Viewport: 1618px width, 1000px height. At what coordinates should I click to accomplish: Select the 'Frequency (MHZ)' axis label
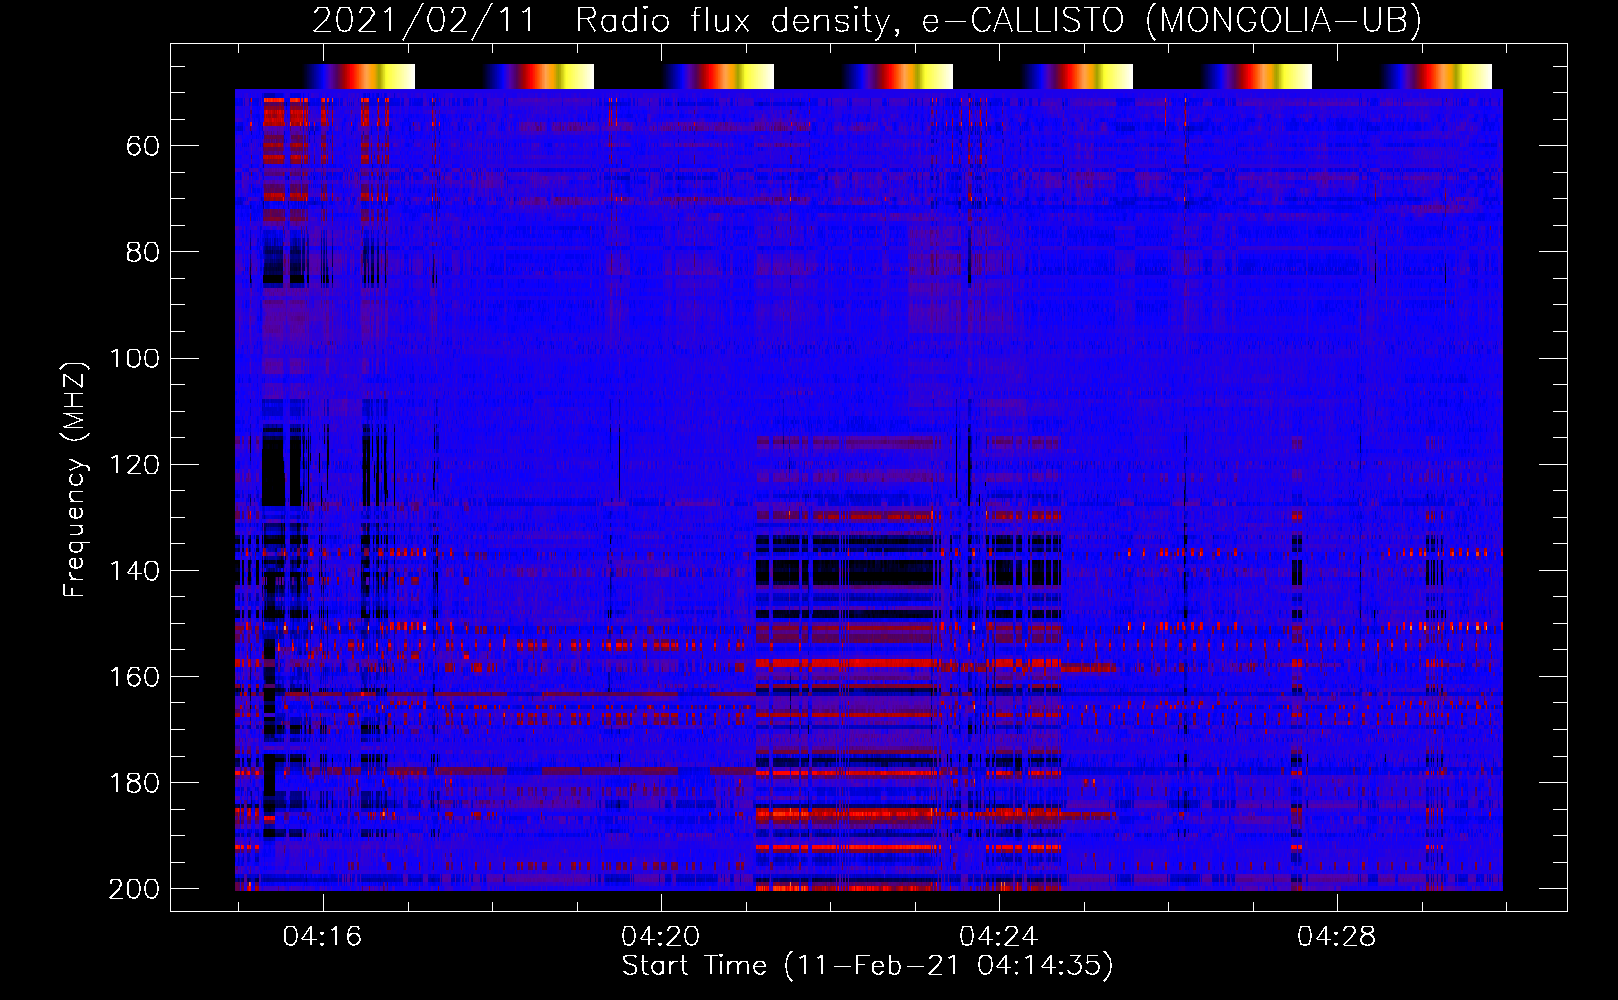[75, 479]
